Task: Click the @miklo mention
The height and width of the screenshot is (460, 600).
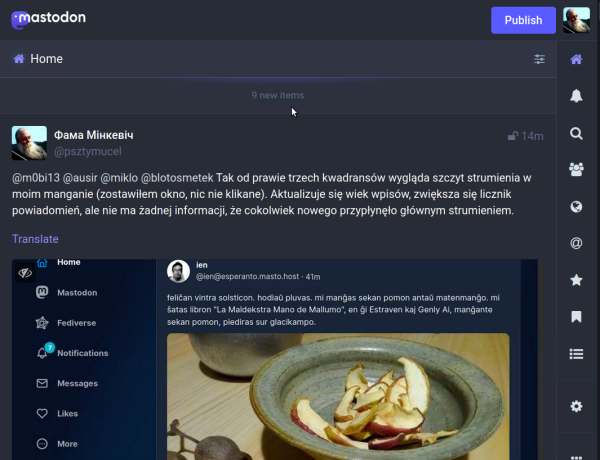Action: 119,178
